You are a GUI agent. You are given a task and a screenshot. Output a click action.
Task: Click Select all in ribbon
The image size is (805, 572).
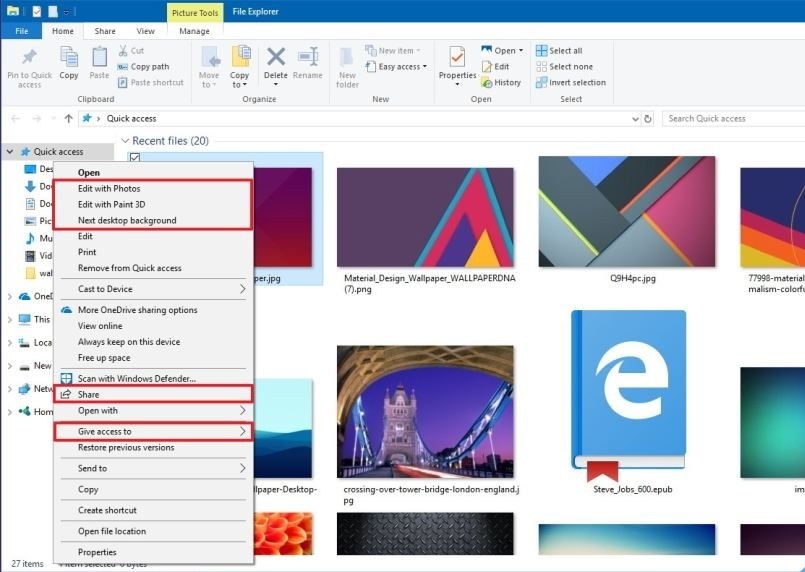pos(559,51)
